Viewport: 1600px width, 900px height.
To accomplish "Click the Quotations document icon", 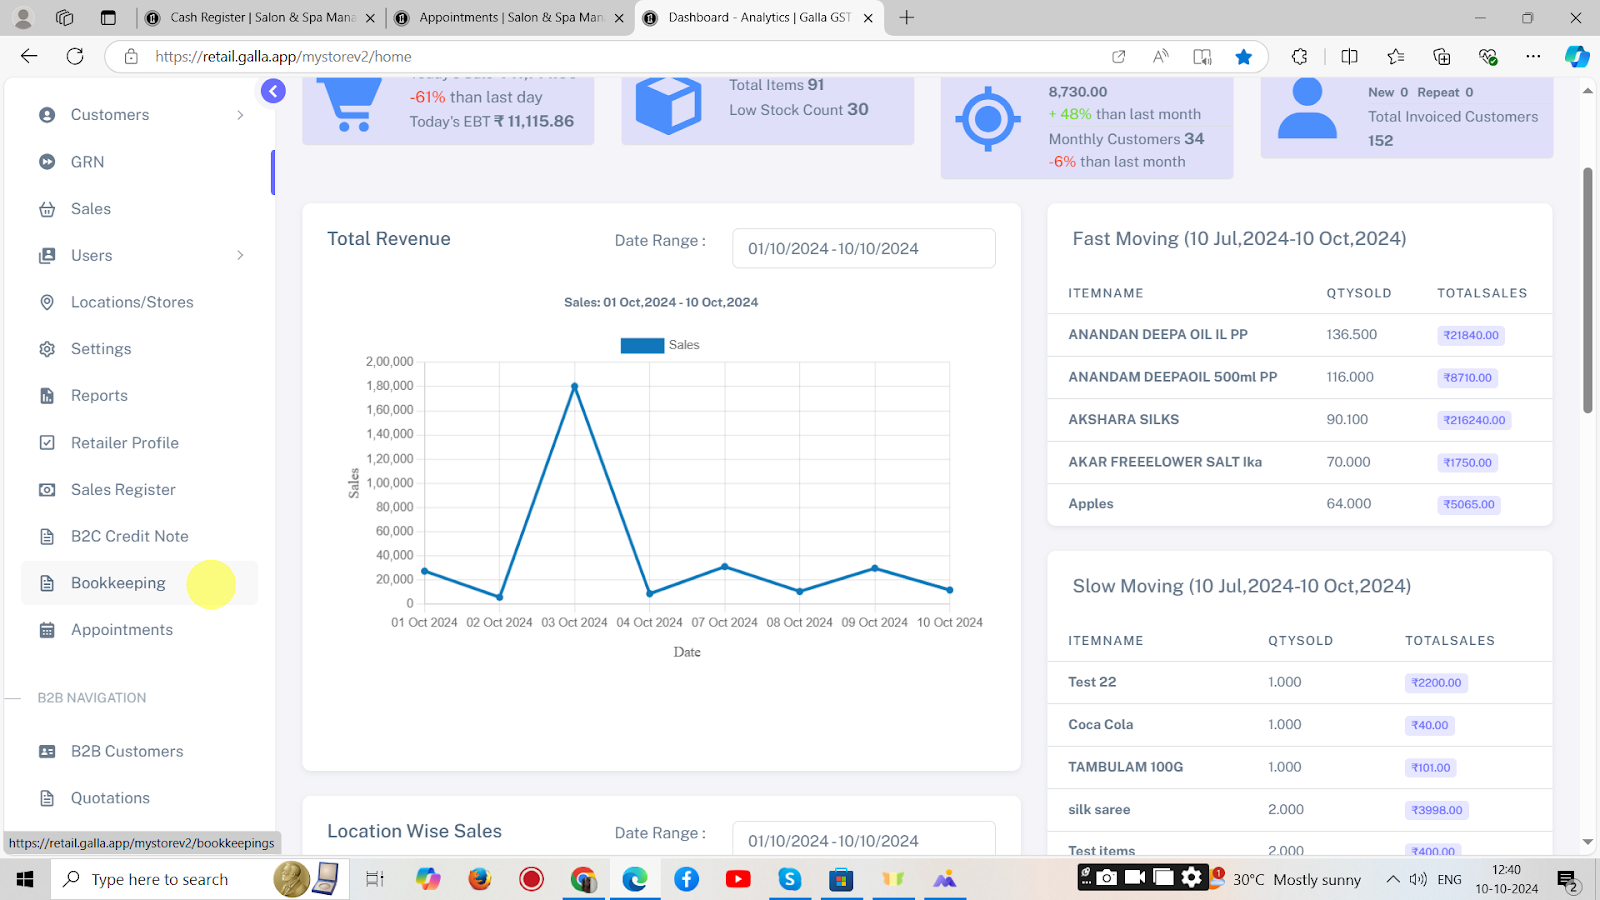I will (47, 798).
